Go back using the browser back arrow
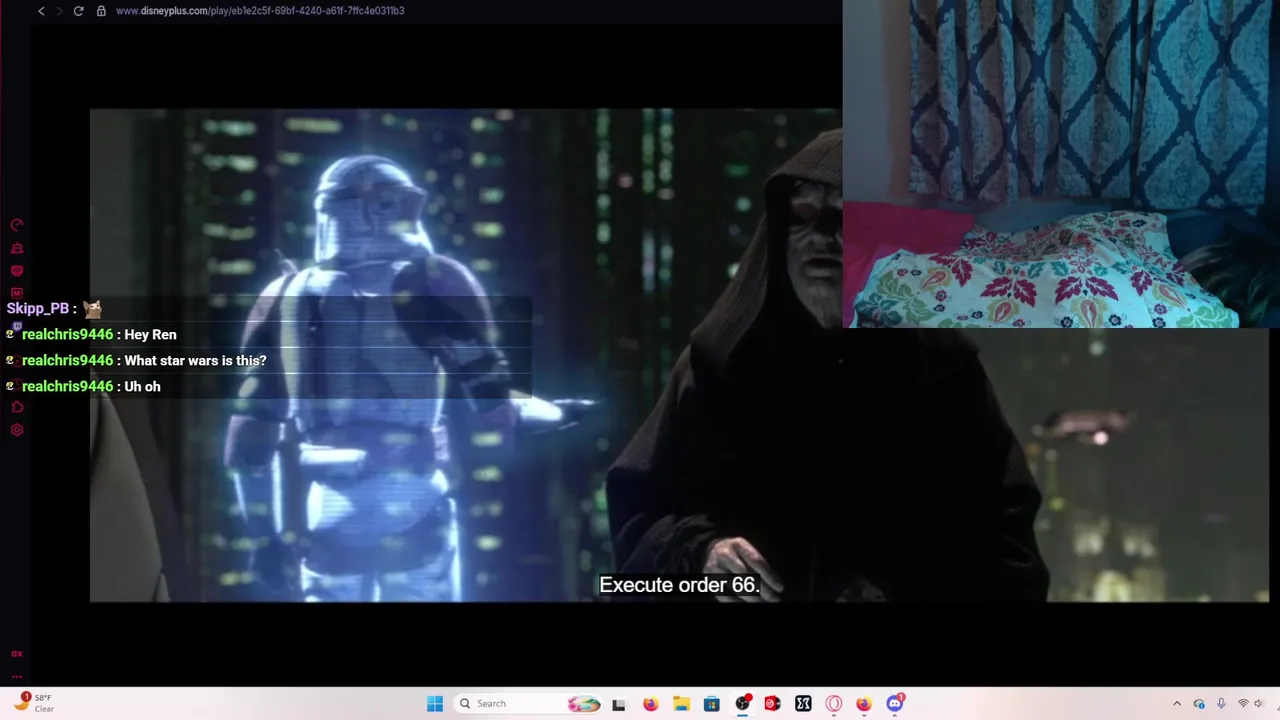Image resolution: width=1280 pixels, height=720 pixels. pos(41,11)
